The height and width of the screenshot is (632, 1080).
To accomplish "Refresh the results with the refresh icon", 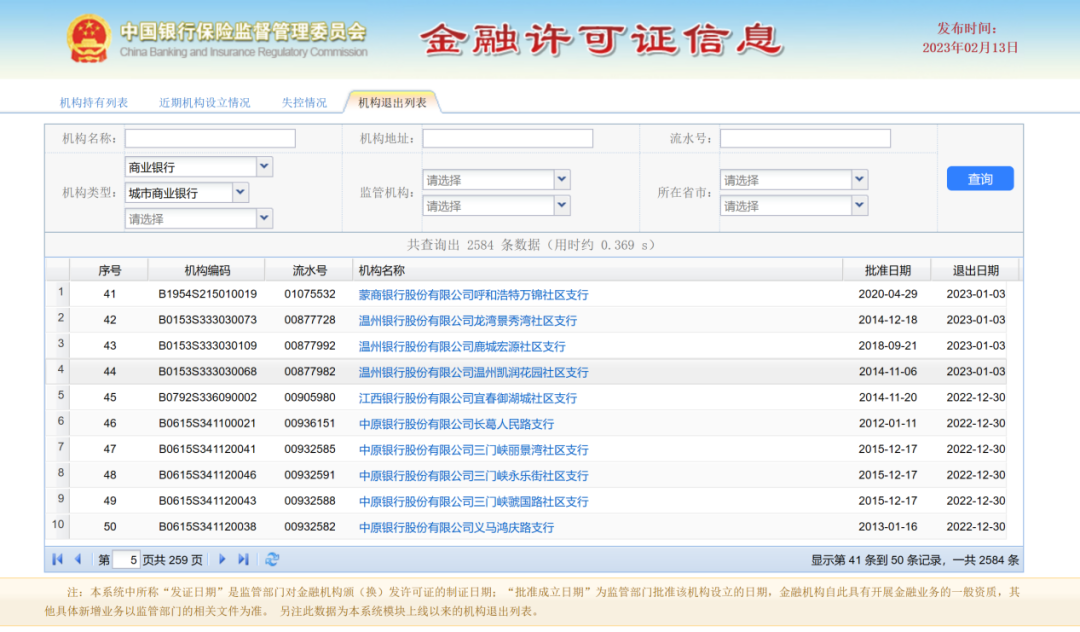I will click(272, 558).
